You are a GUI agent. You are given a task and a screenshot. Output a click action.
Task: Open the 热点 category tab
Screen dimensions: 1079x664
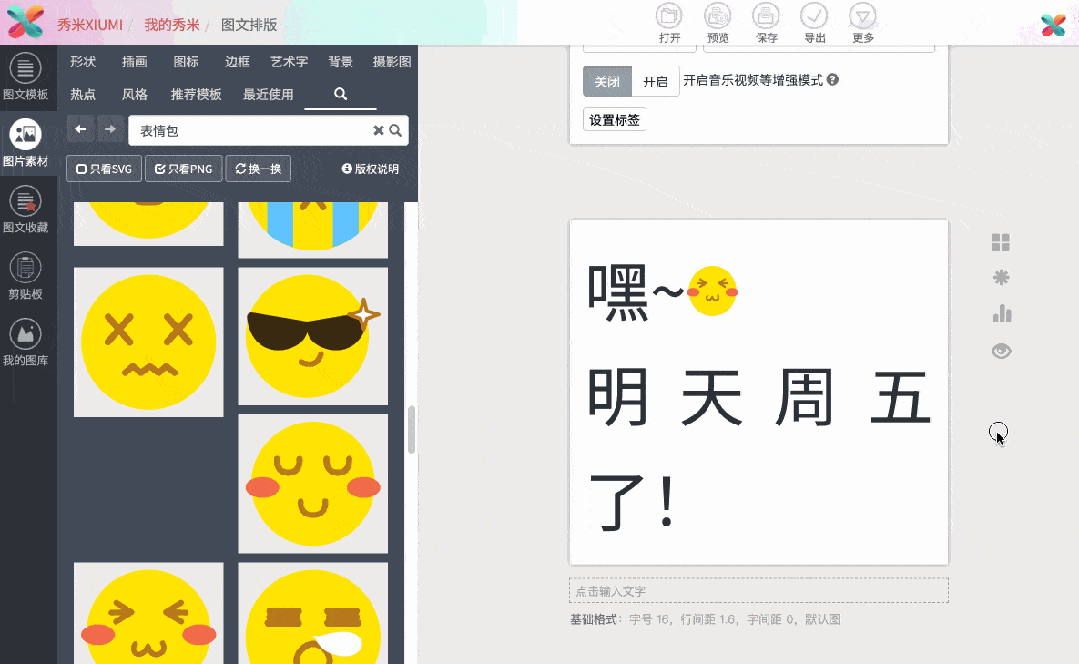tap(83, 94)
